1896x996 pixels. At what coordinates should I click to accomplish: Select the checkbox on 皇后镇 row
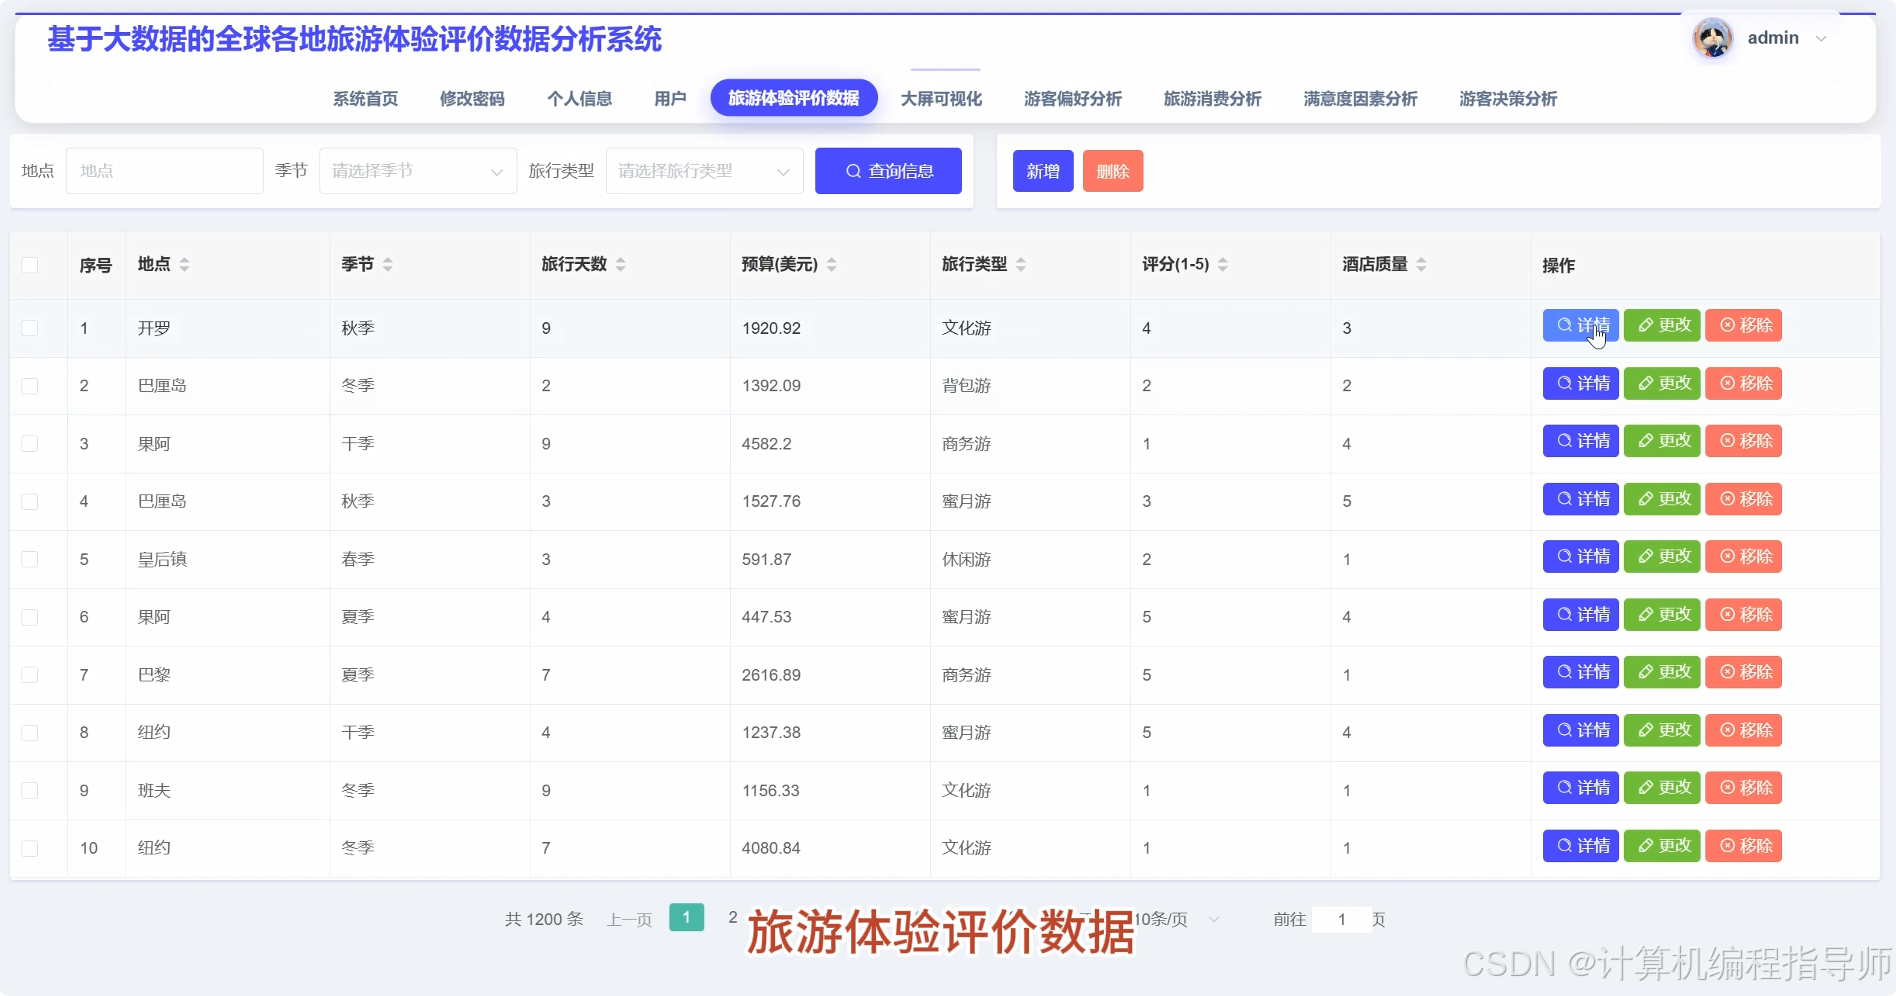[29, 559]
